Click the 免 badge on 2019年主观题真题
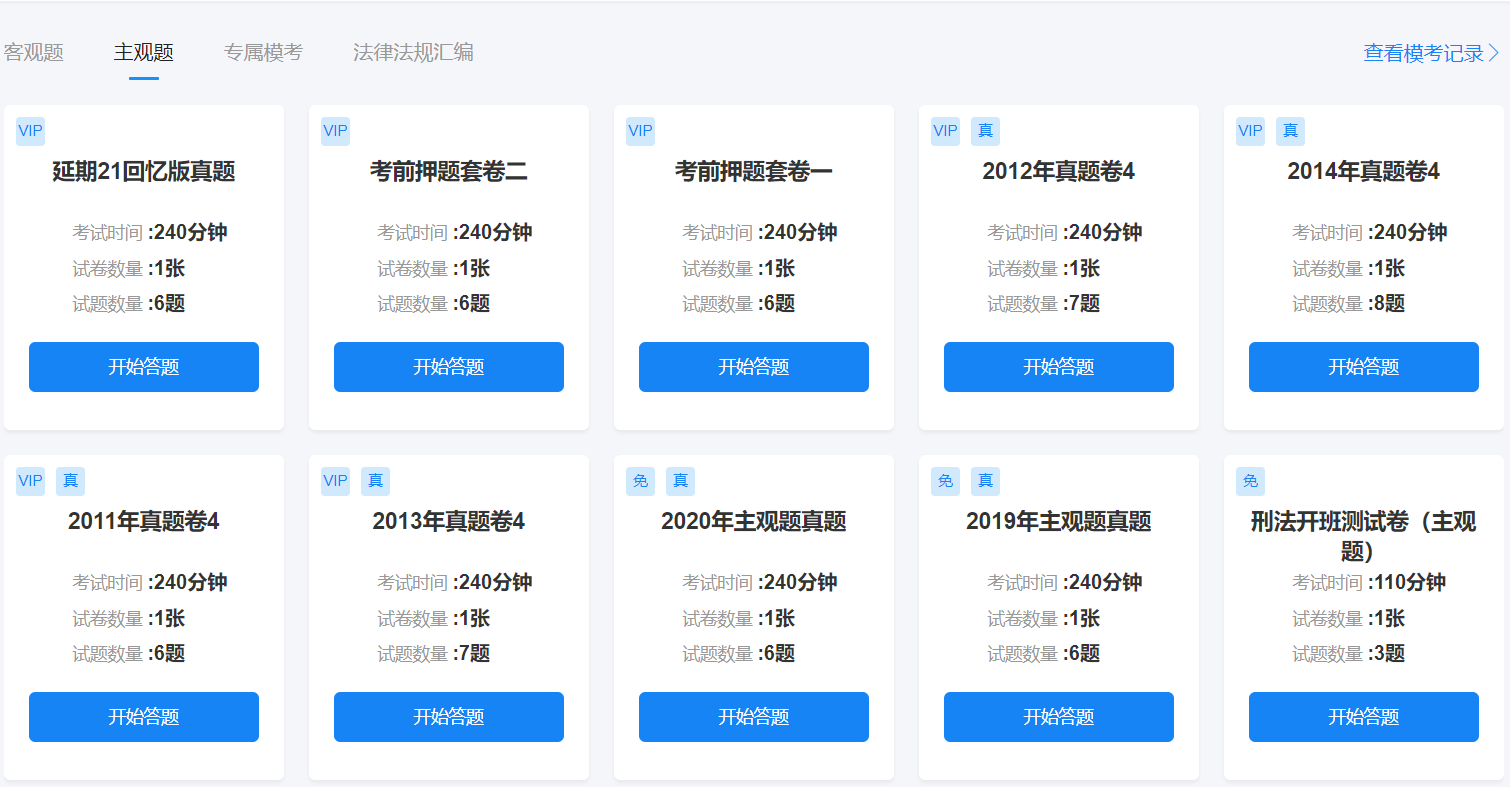Screen dimensions: 1510x787 pyautogui.click(x=945, y=481)
